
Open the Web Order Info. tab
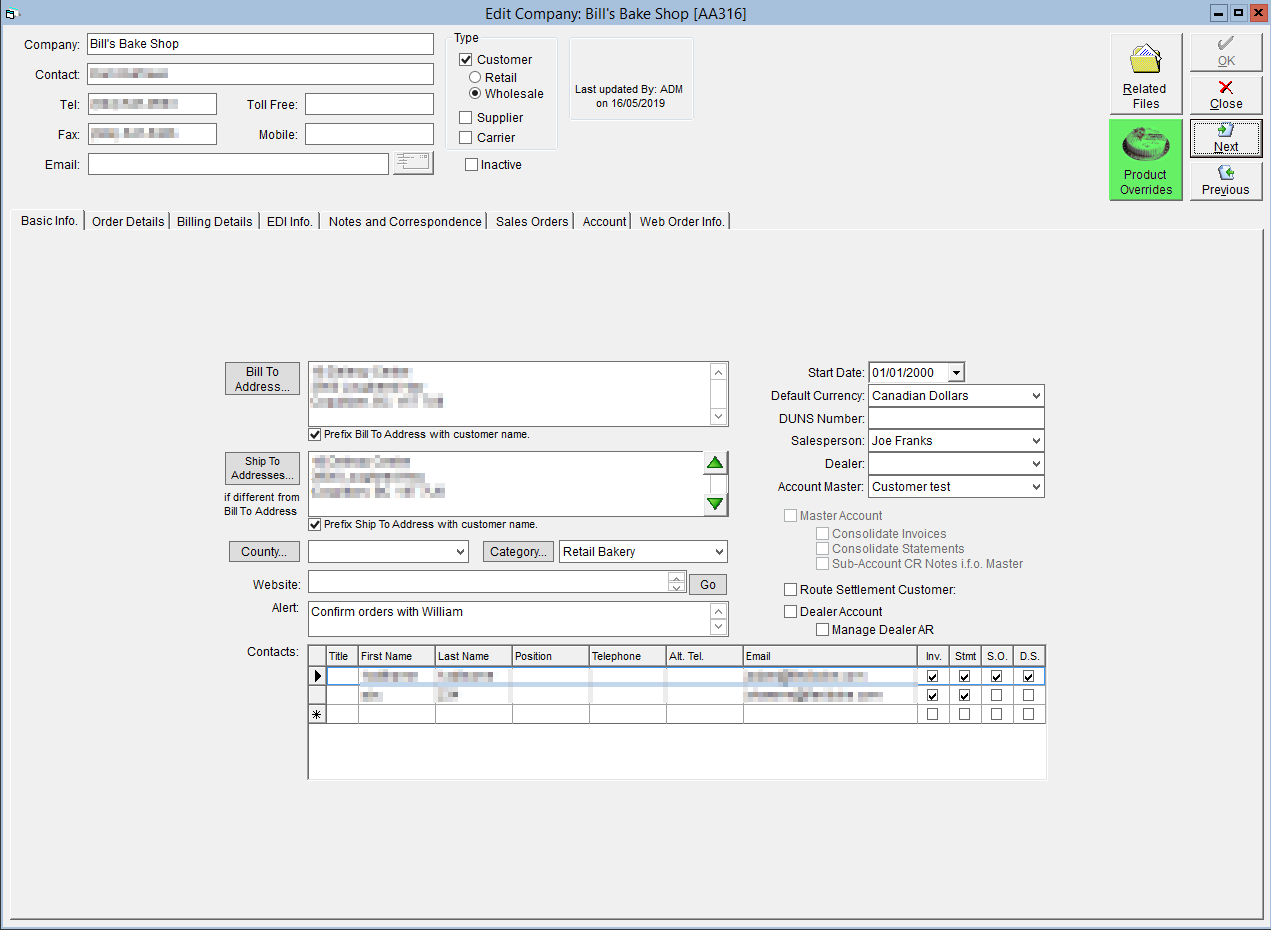[682, 222]
